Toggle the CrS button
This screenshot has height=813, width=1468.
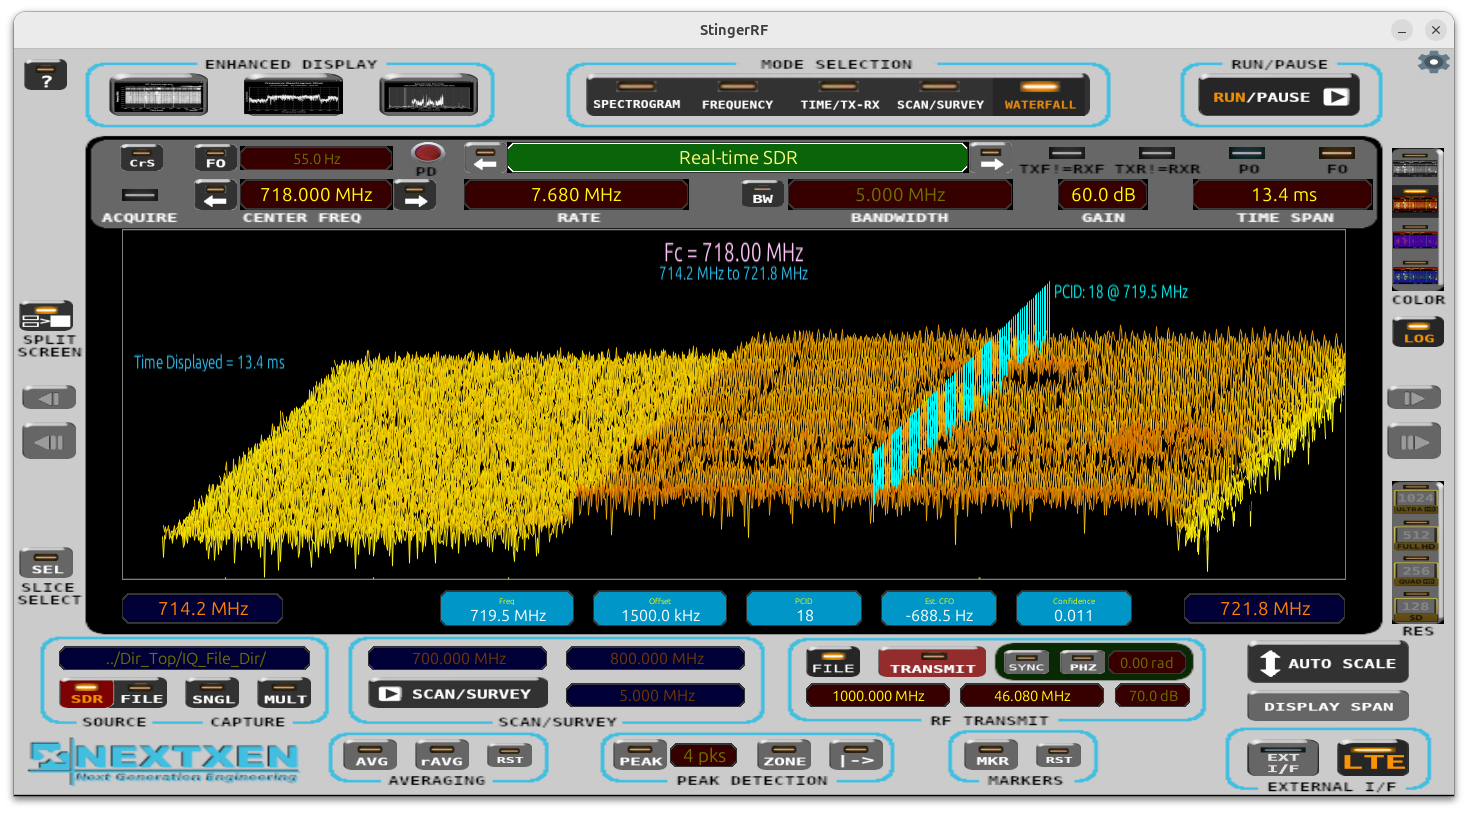(x=142, y=158)
